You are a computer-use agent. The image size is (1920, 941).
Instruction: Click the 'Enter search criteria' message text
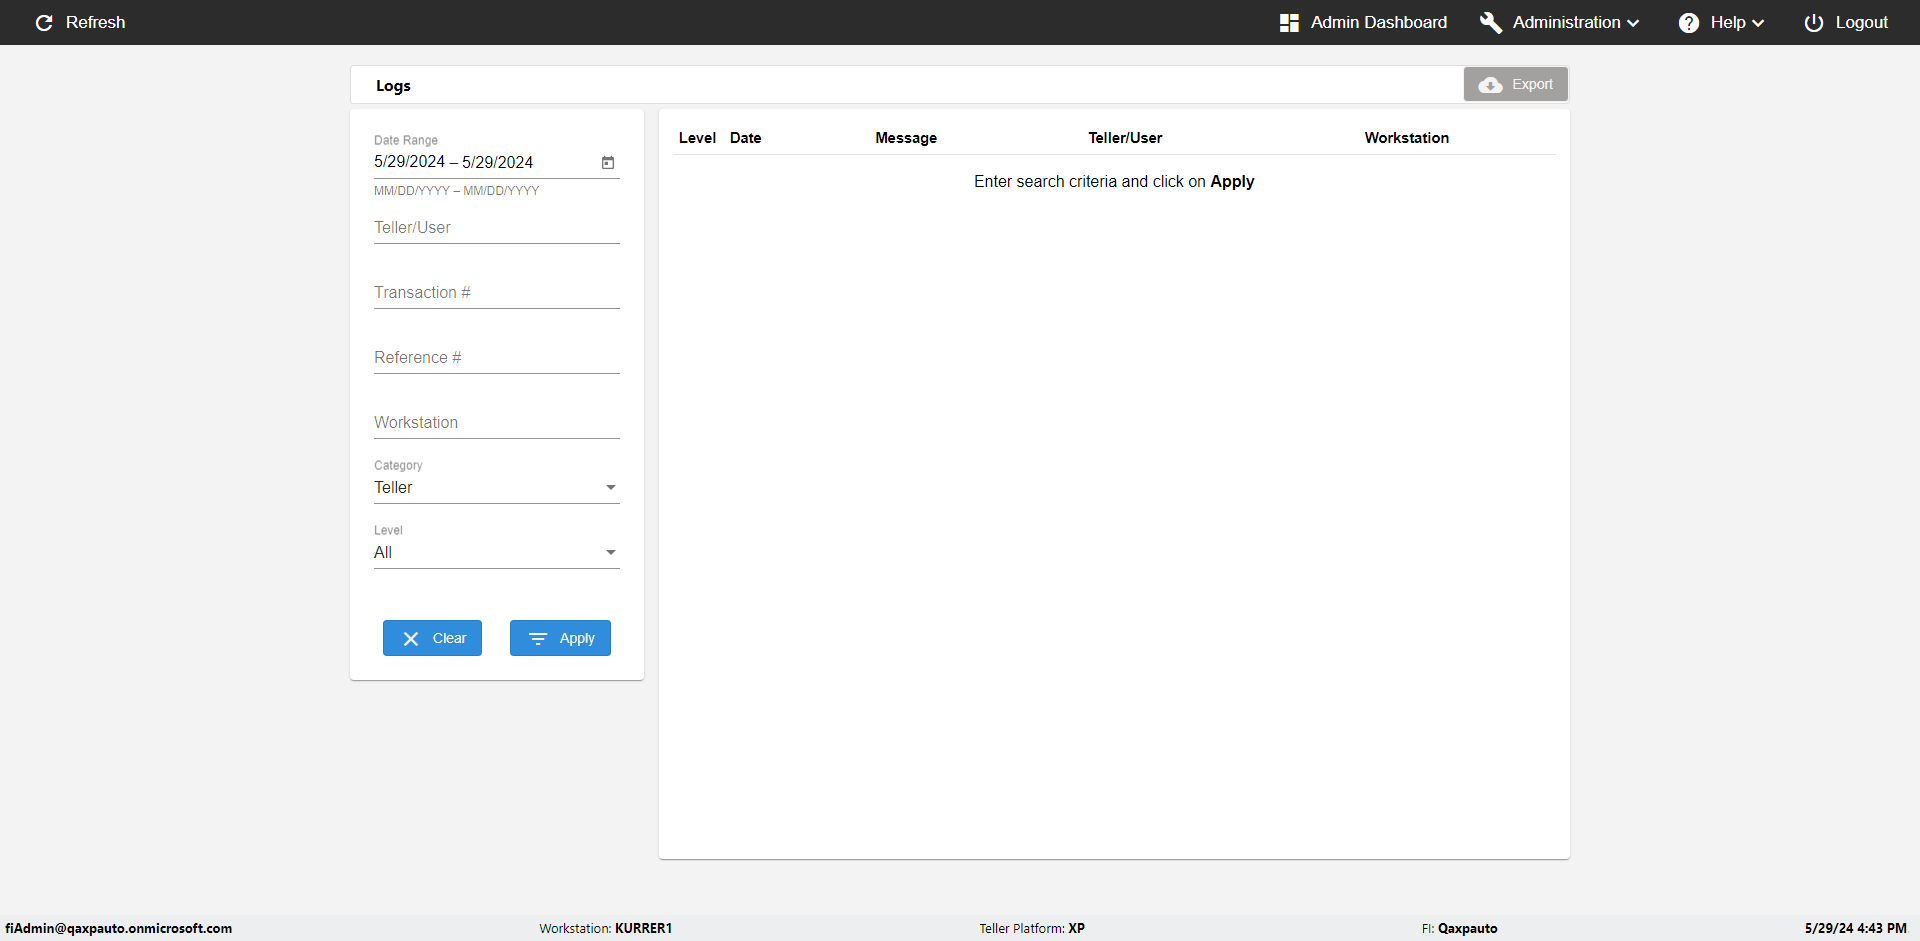pyautogui.click(x=1114, y=181)
